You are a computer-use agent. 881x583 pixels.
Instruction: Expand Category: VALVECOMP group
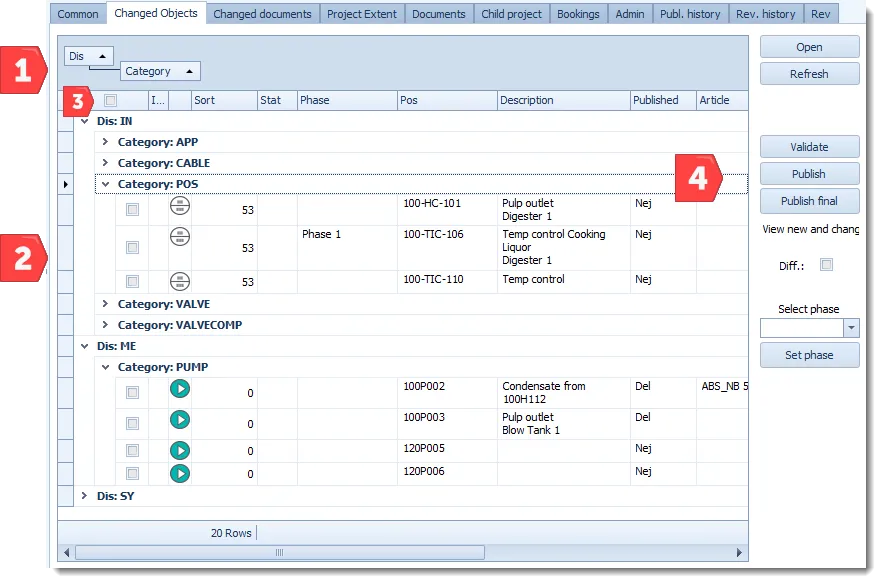pyautogui.click(x=105, y=325)
